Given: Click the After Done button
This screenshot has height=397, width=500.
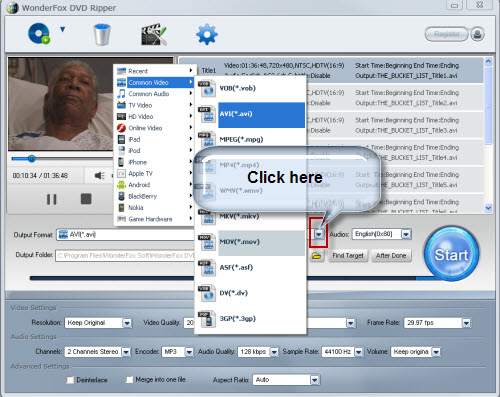Looking at the screenshot, I should (391, 256).
